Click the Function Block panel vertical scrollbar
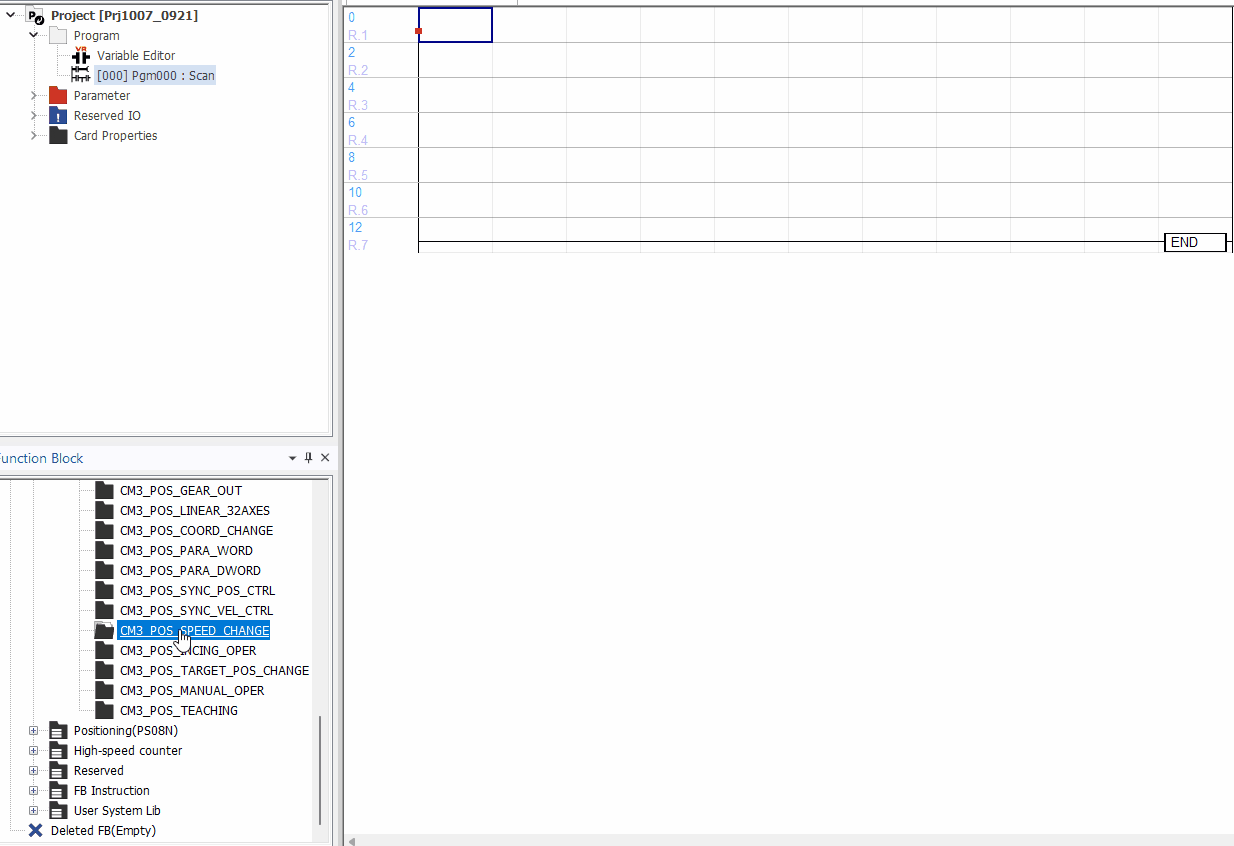Viewport: 1234px width, 846px height. [320, 768]
